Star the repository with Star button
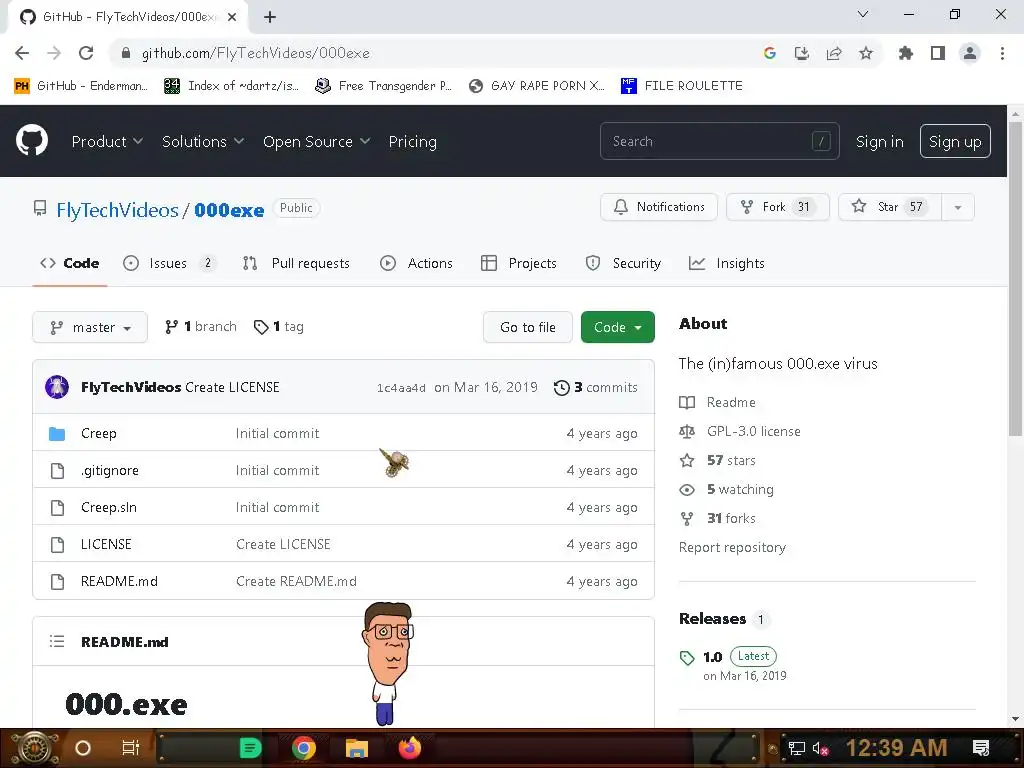The height and width of the screenshot is (768, 1024). 889,207
